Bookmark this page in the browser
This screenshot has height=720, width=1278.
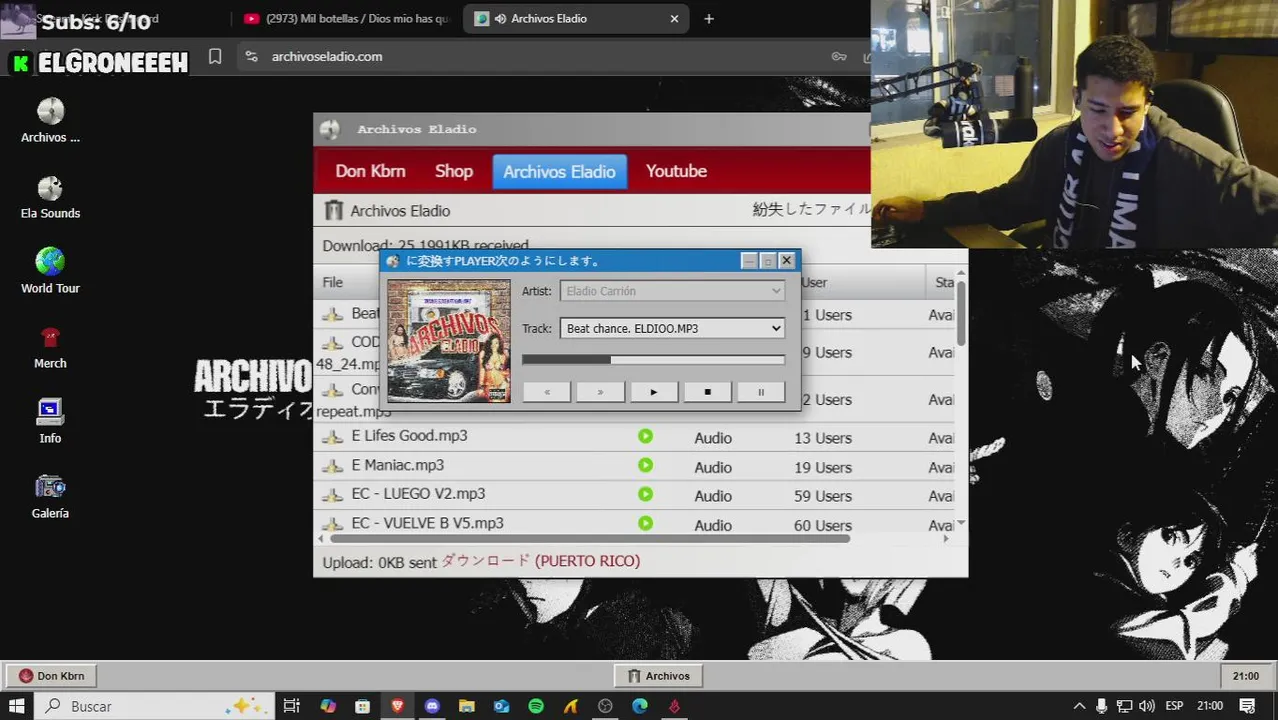tap(215, 57)
